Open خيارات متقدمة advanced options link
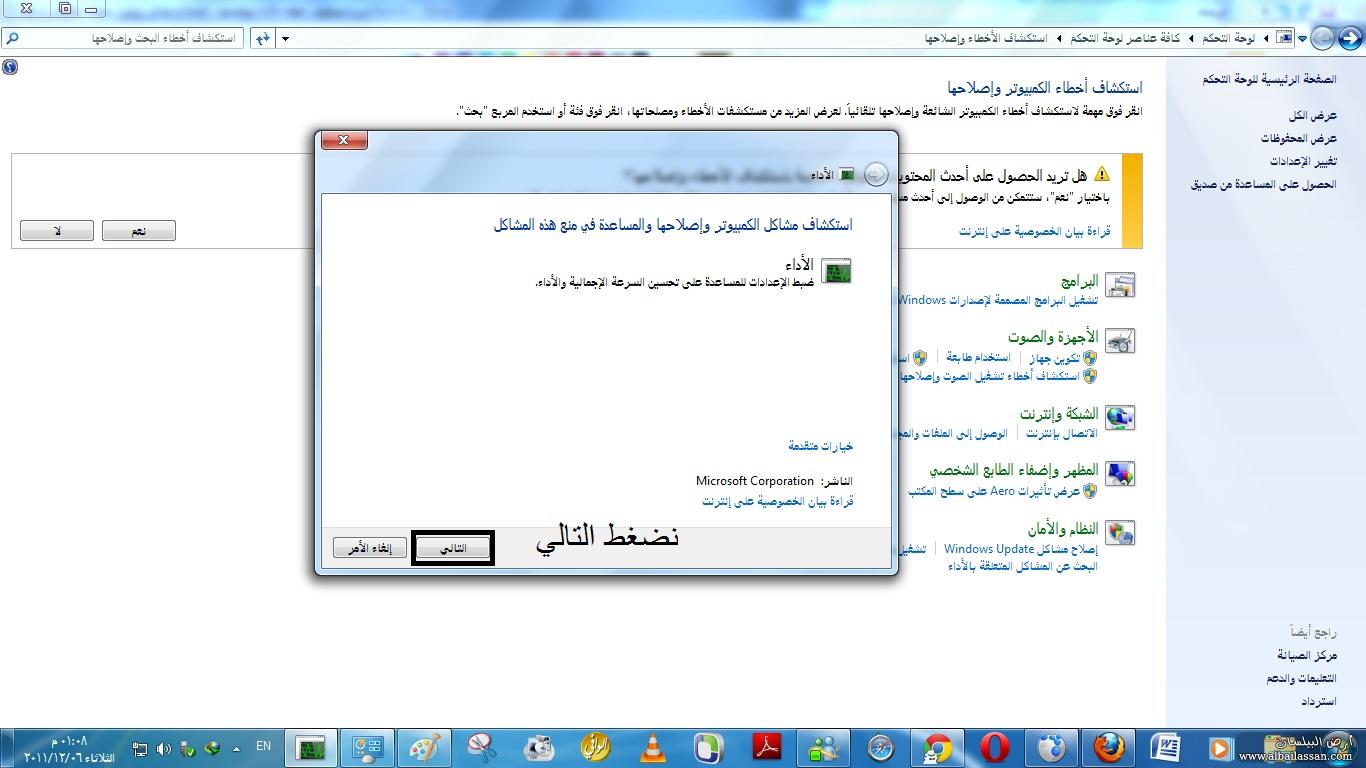 [820, 446]
